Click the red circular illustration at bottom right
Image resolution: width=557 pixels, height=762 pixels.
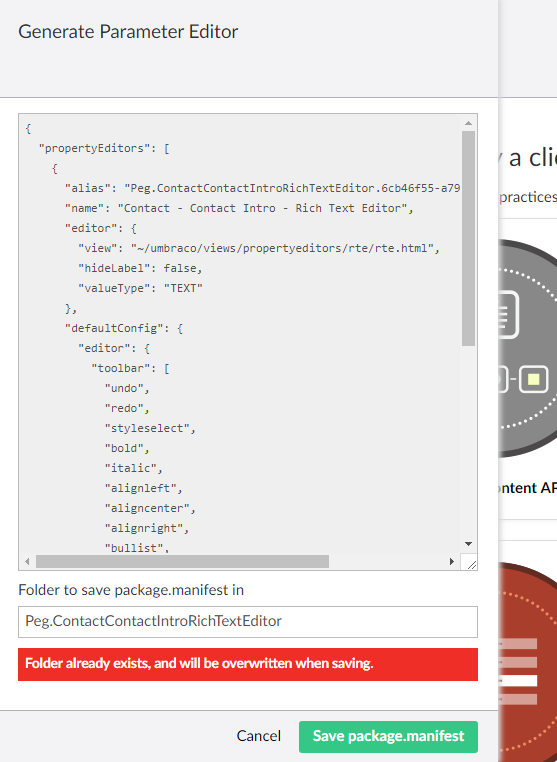(528, 662)
